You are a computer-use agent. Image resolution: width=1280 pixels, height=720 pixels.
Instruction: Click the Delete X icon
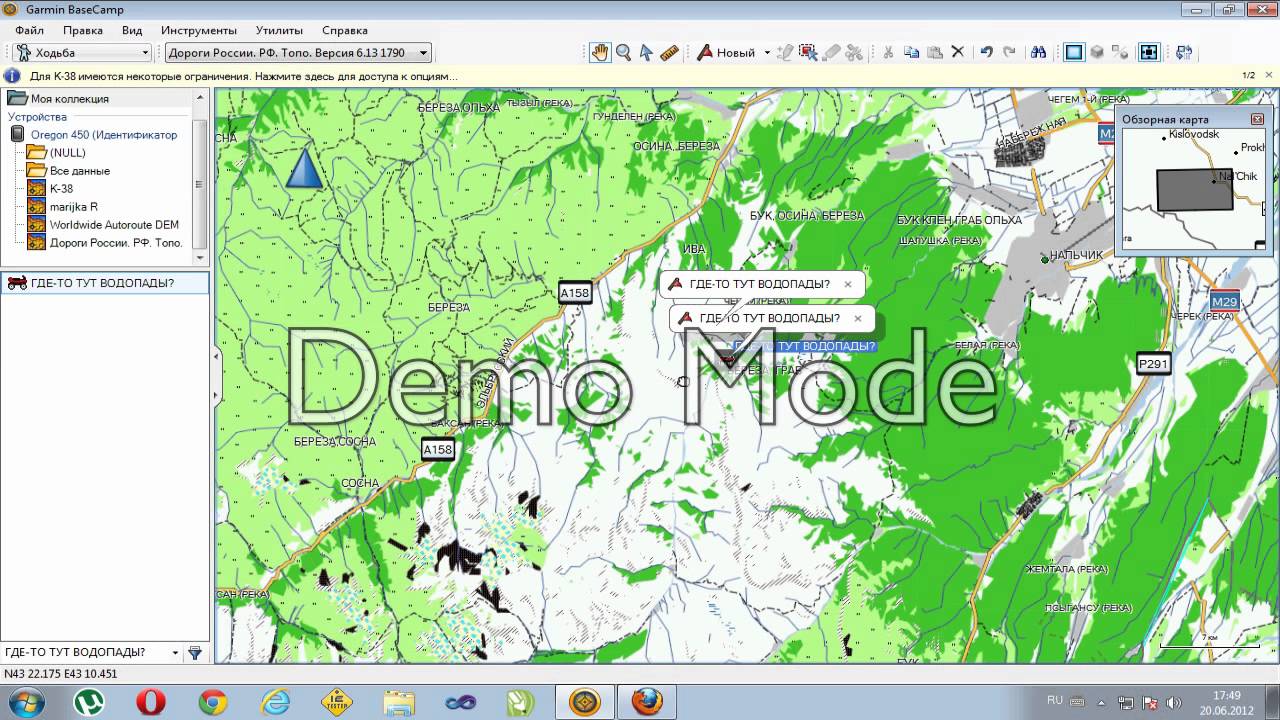pyautogui.click(x=957, y=52)
